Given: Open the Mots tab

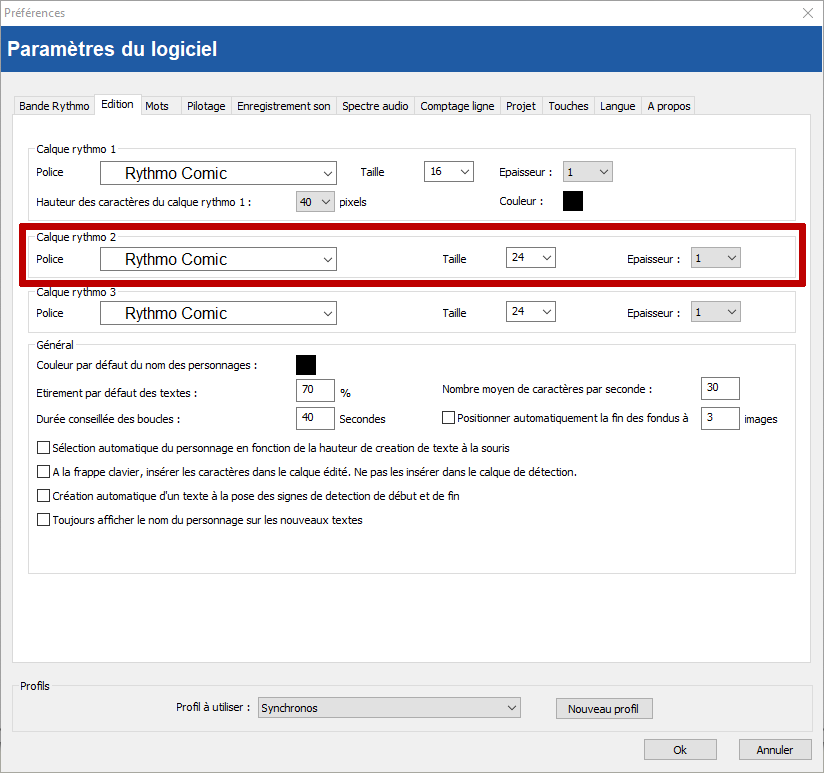Looking at the screenshot, I should click(157, 106).
